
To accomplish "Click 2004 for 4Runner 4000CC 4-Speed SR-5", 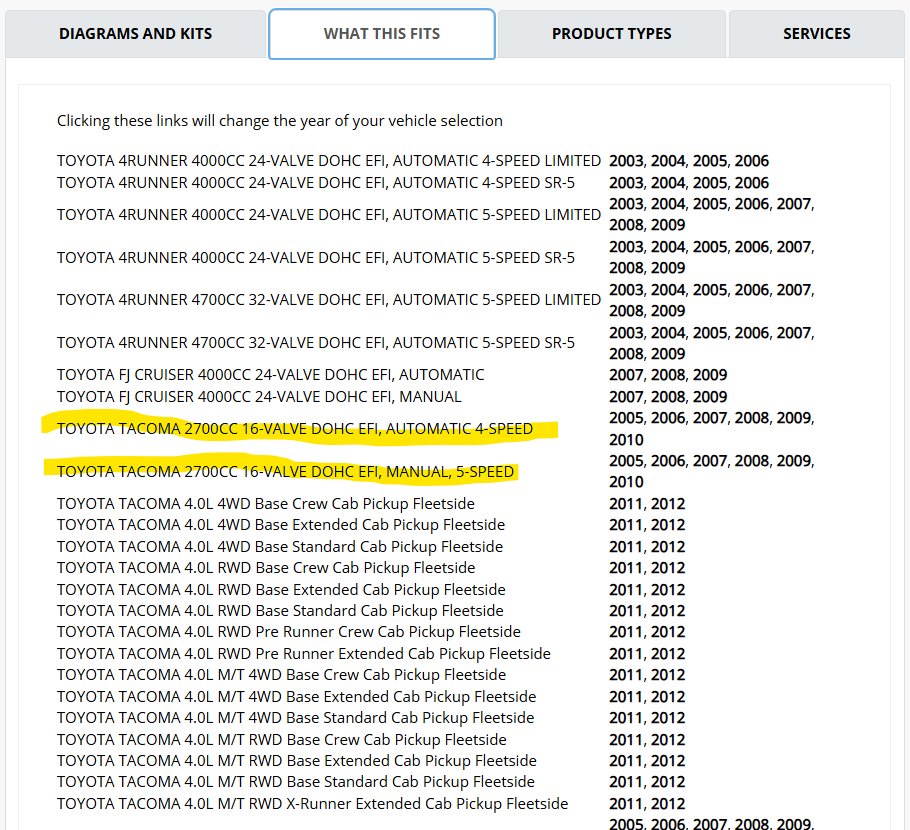I will pos(668,183).
